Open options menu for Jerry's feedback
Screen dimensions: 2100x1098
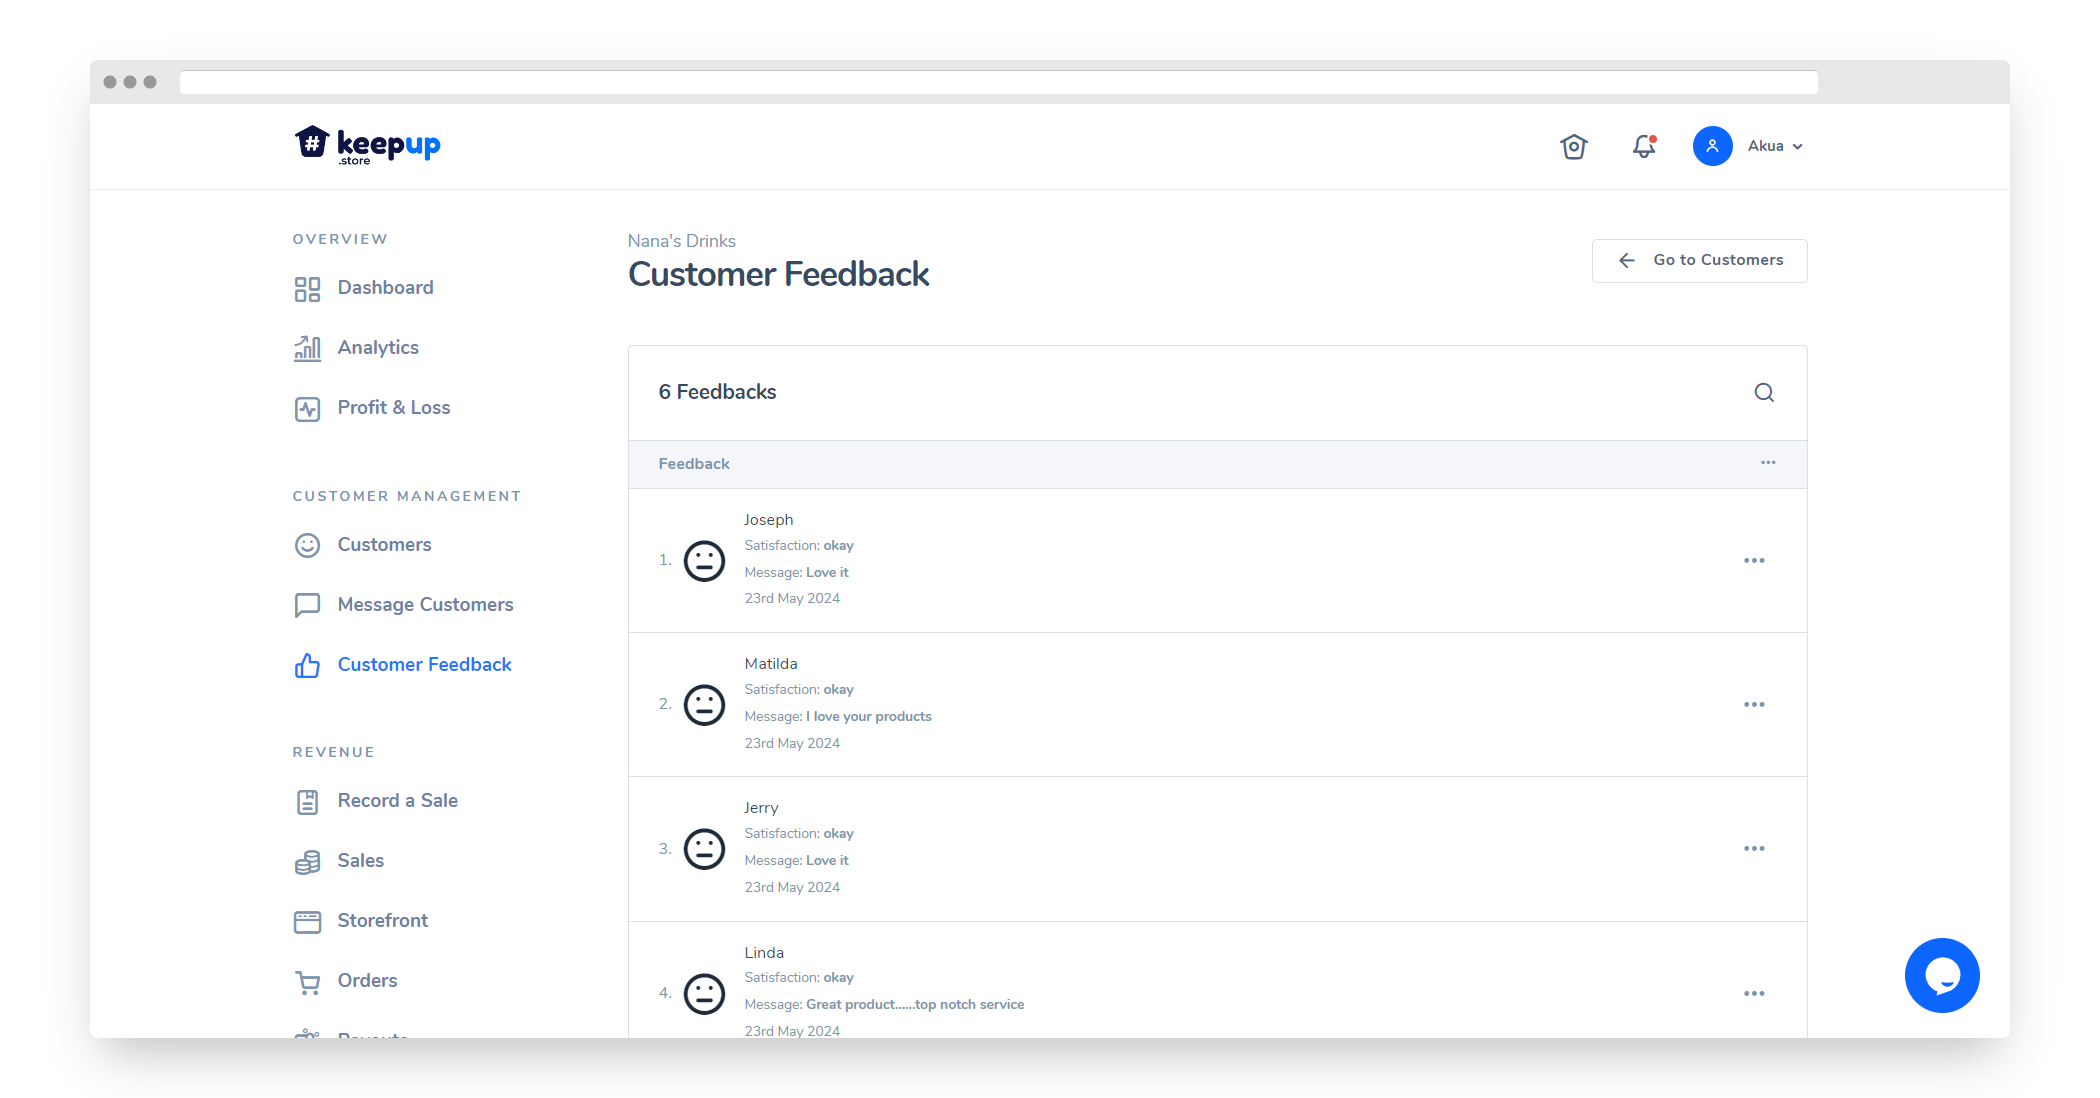[1754, 849]
